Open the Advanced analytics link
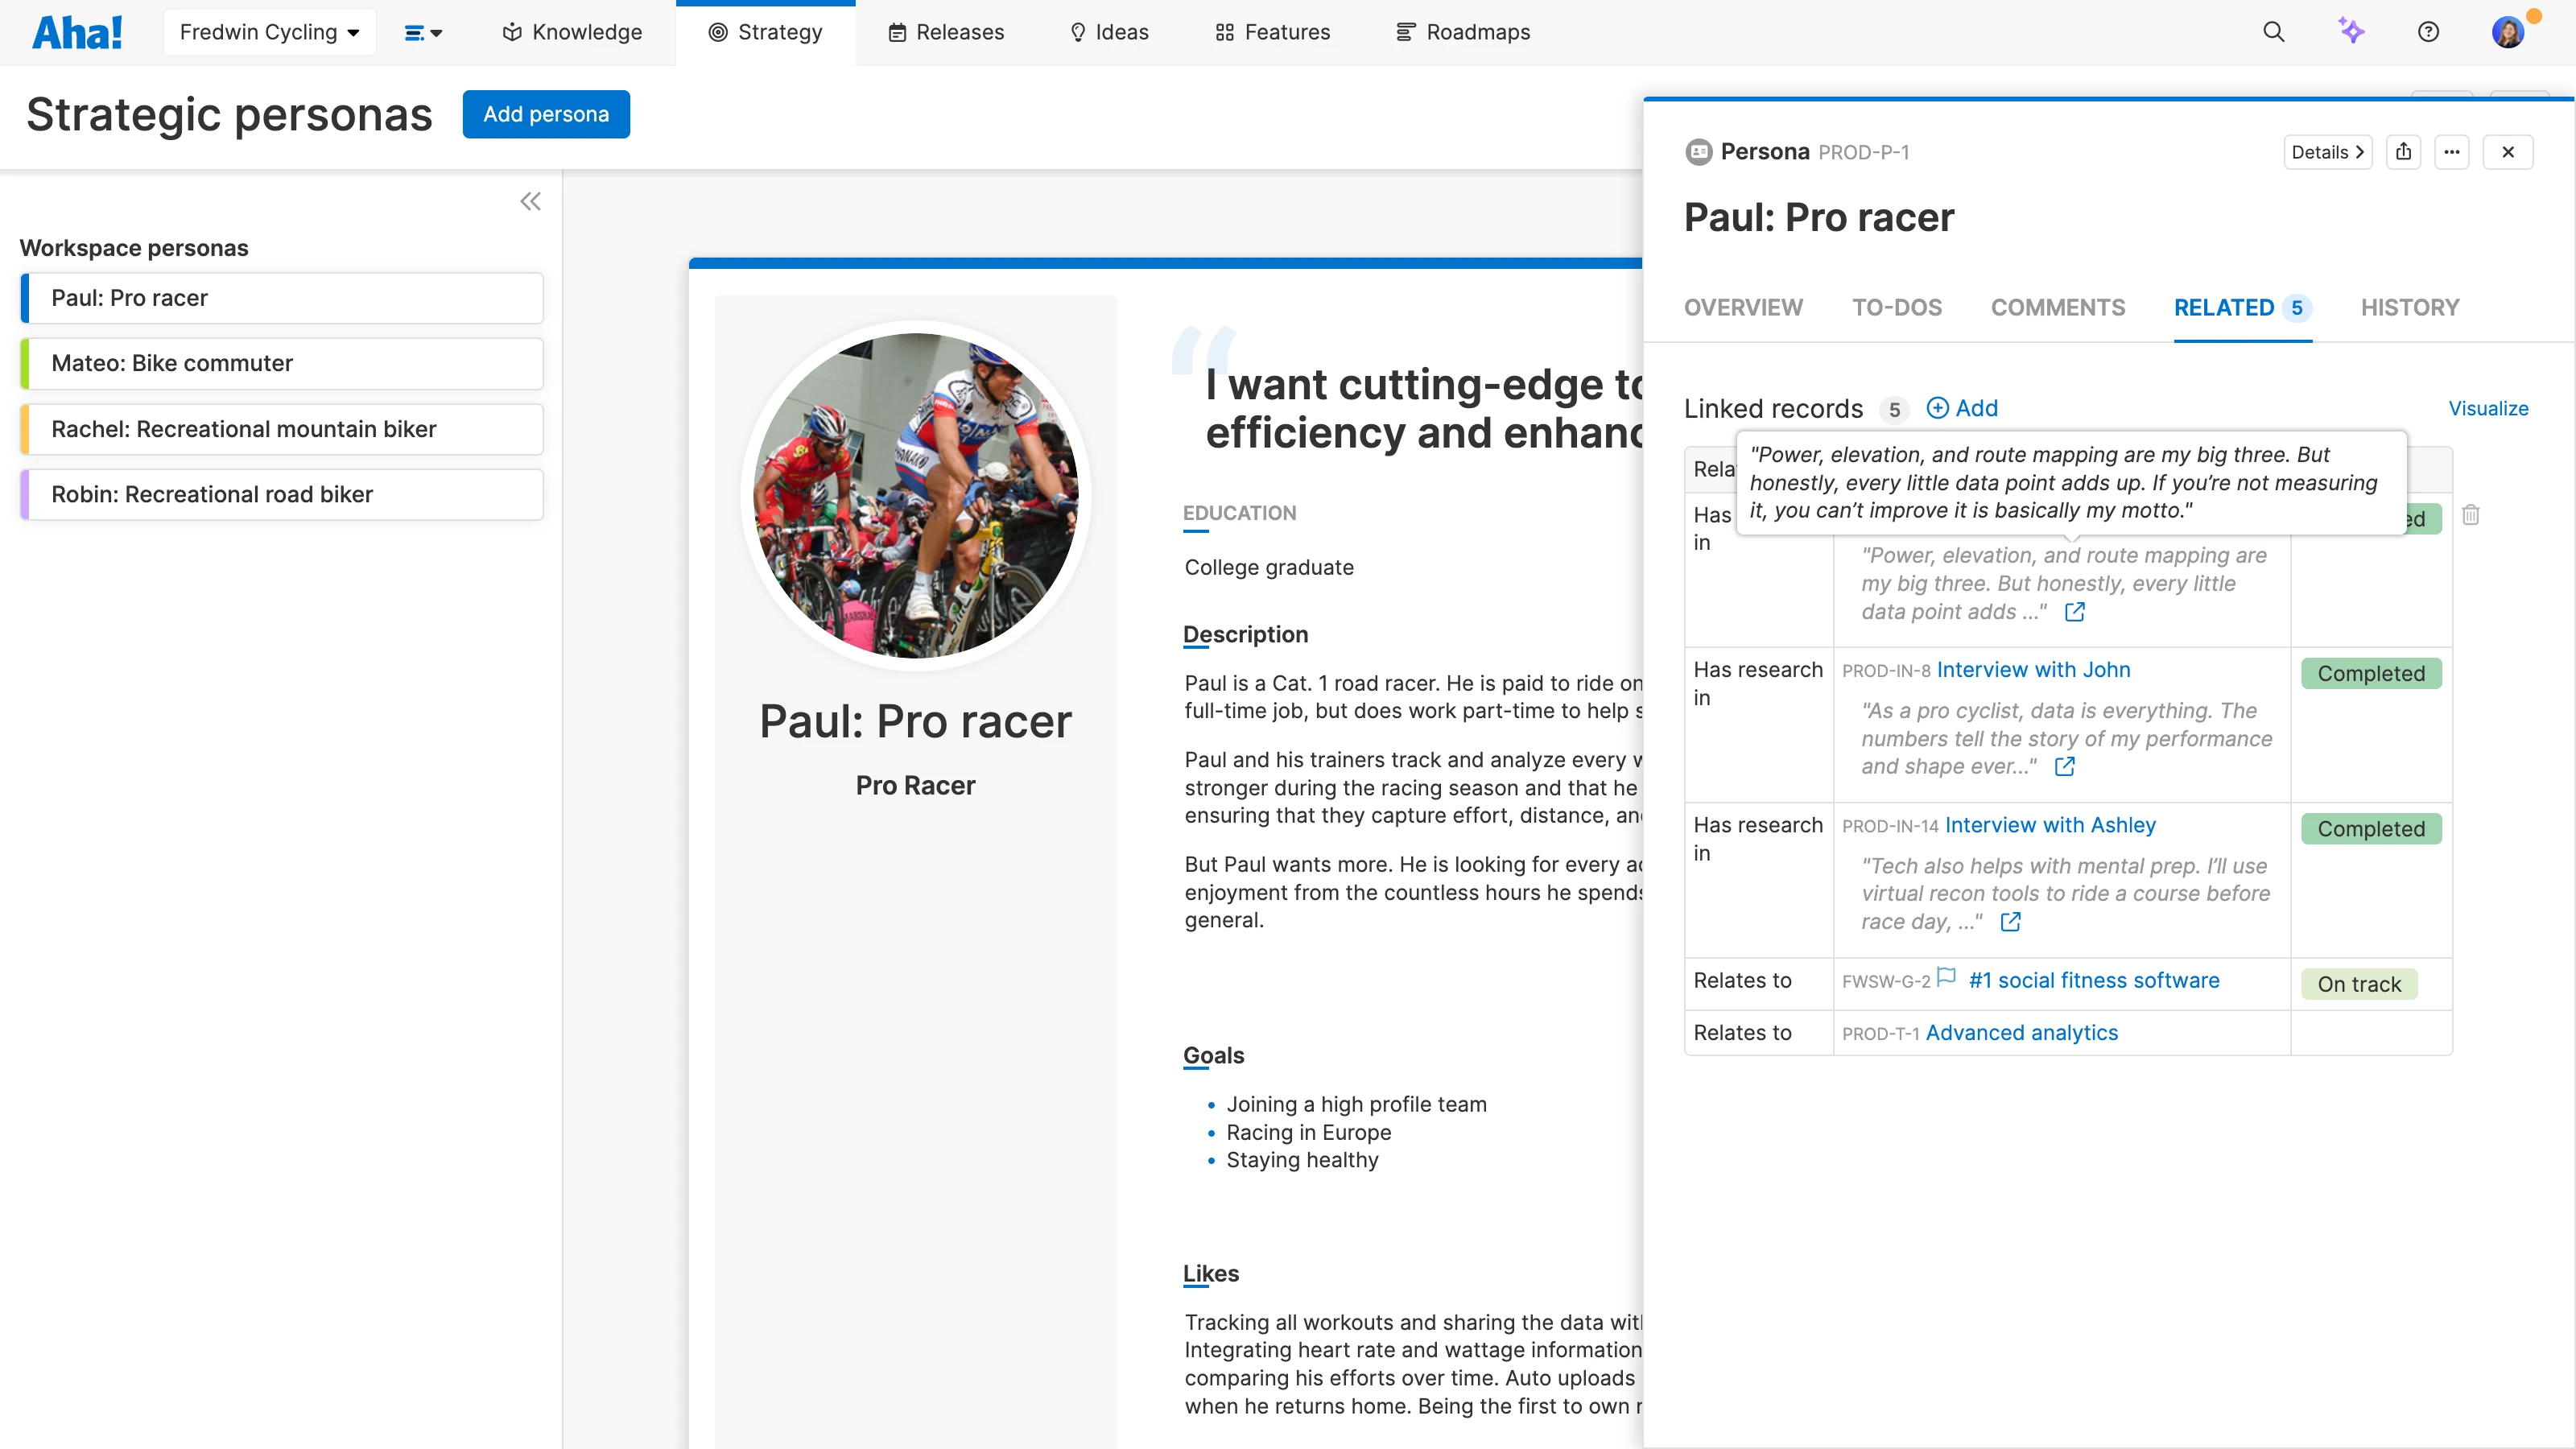 [x=2021, y=1033]
